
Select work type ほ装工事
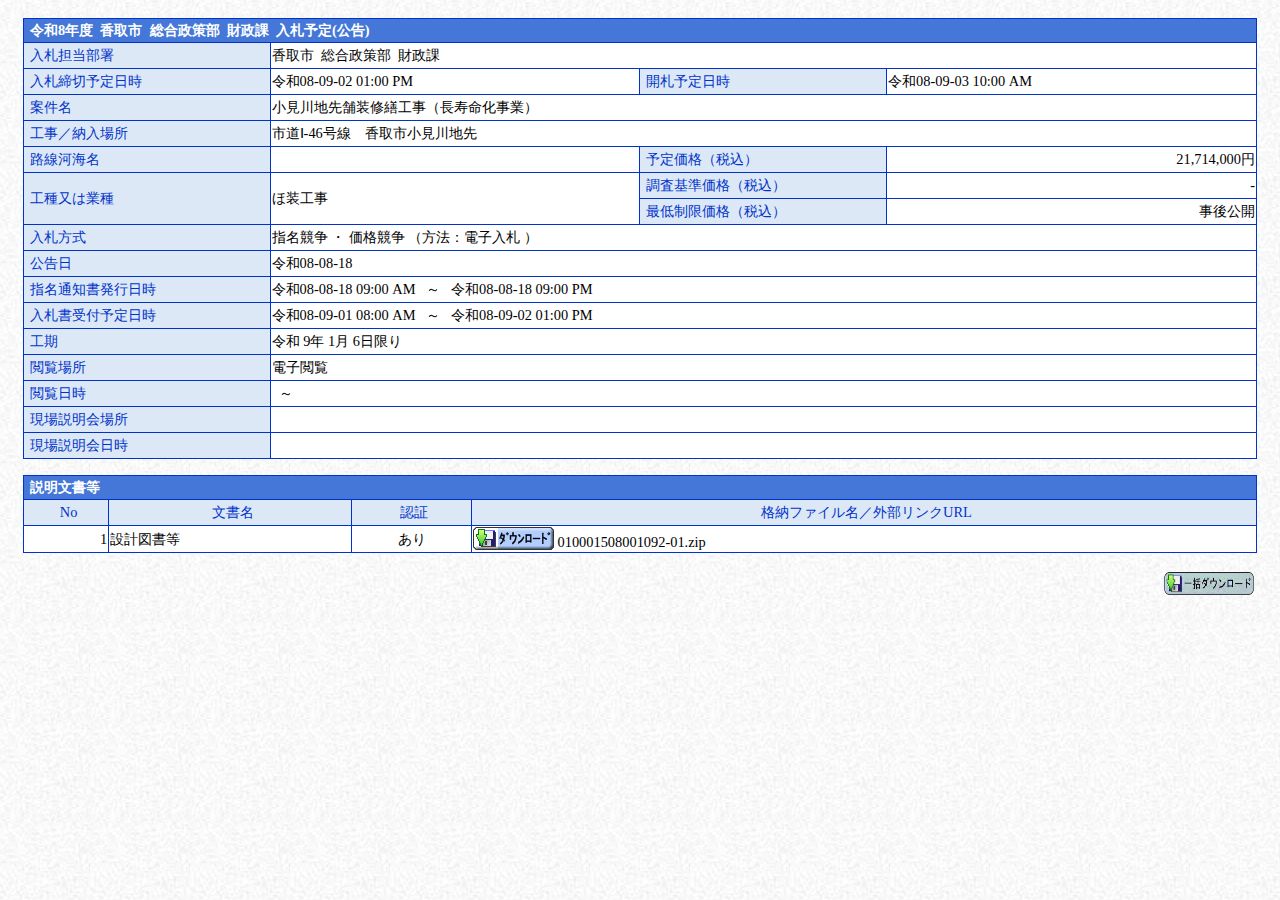tap(300, 199)
